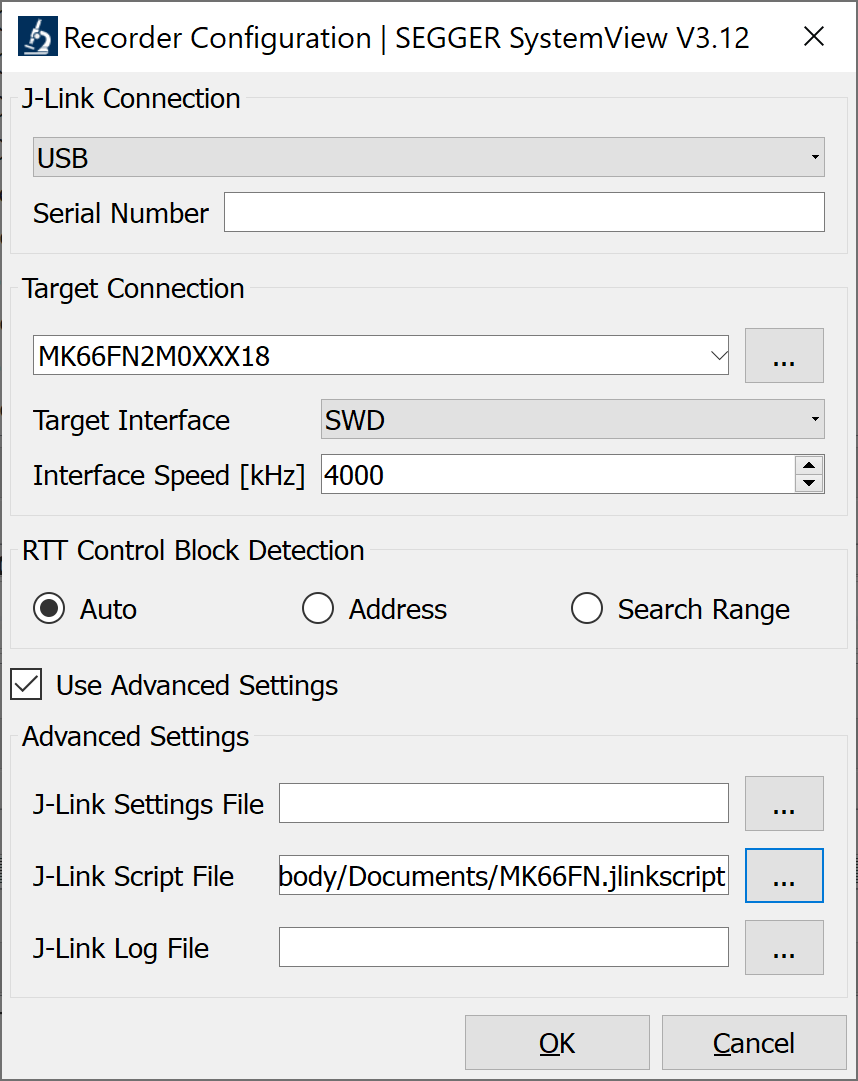Click the J-Link Settings File text field
Screen dimensions: 858x1081
click(503, 804)
